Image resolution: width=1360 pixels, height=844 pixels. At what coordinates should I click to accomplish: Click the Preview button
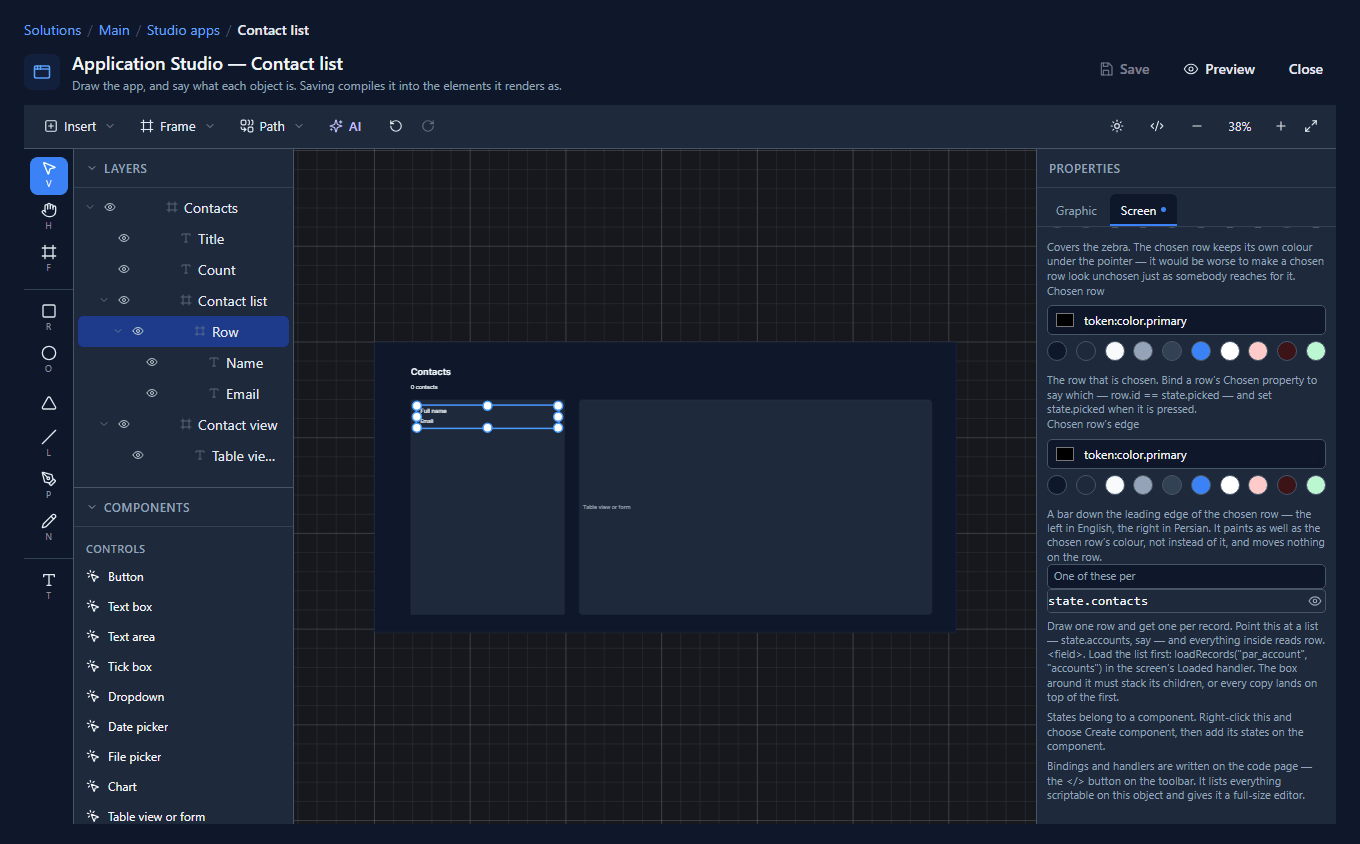[1219, 69]
